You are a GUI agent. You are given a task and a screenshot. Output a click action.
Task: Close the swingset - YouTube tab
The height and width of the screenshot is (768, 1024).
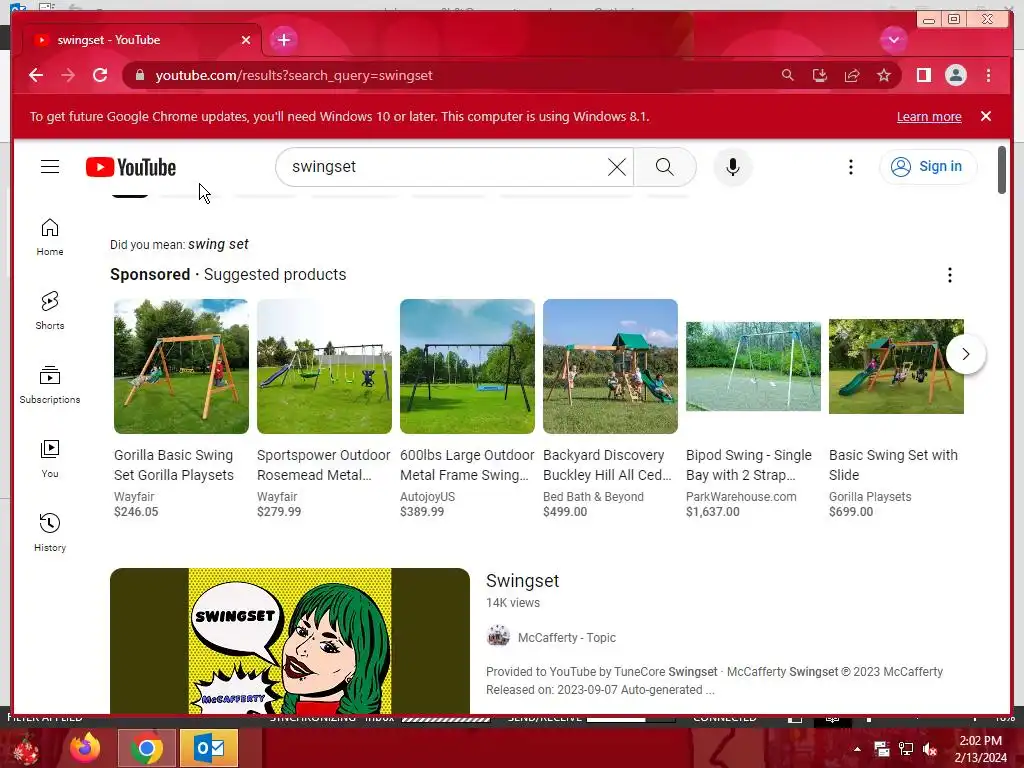[x=246, y=40]
